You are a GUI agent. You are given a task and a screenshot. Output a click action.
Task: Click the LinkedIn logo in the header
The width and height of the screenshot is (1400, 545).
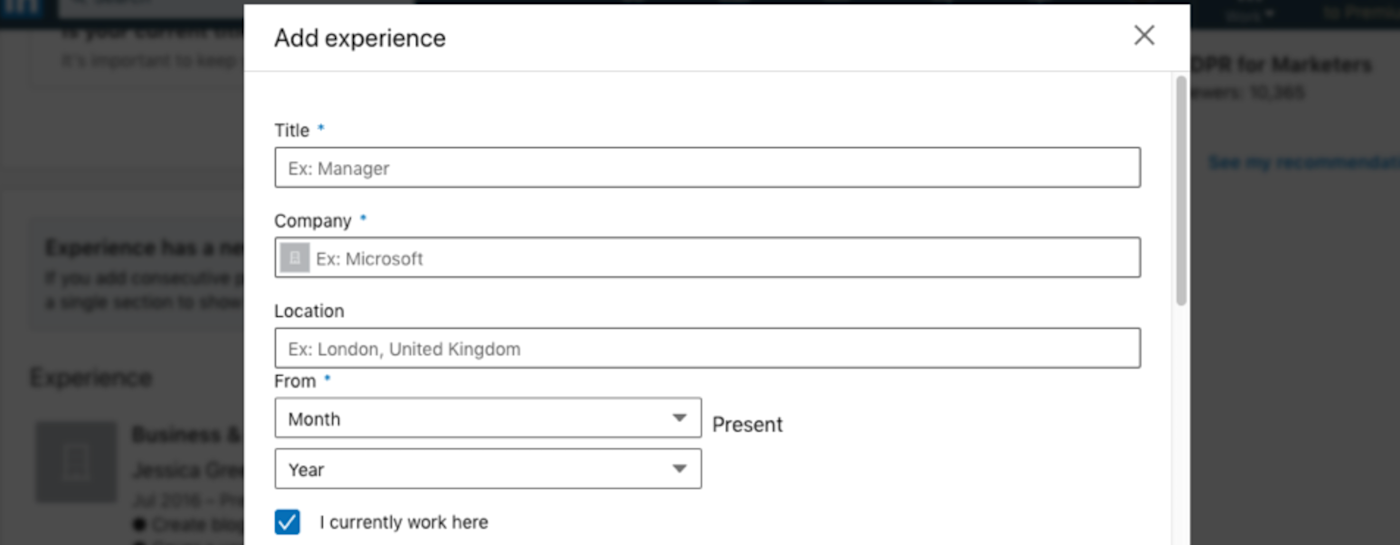22,6
